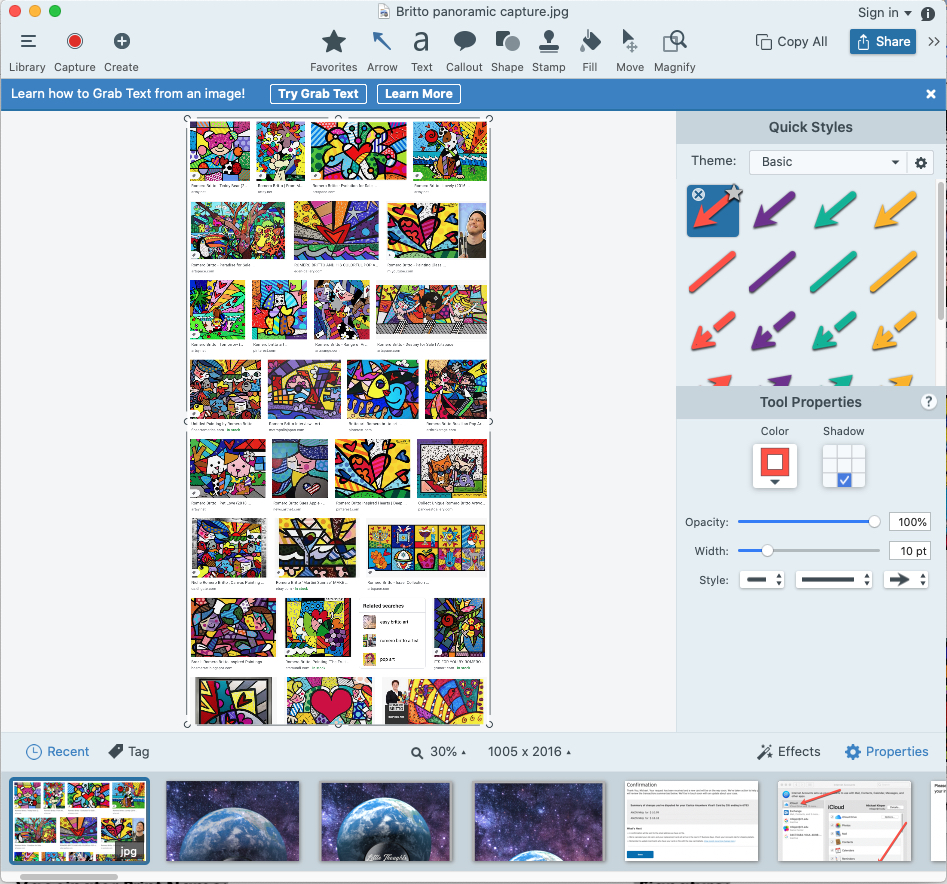Click Try Grab Text button
Screen dimensions: 947x884
[x=318, y=94]
